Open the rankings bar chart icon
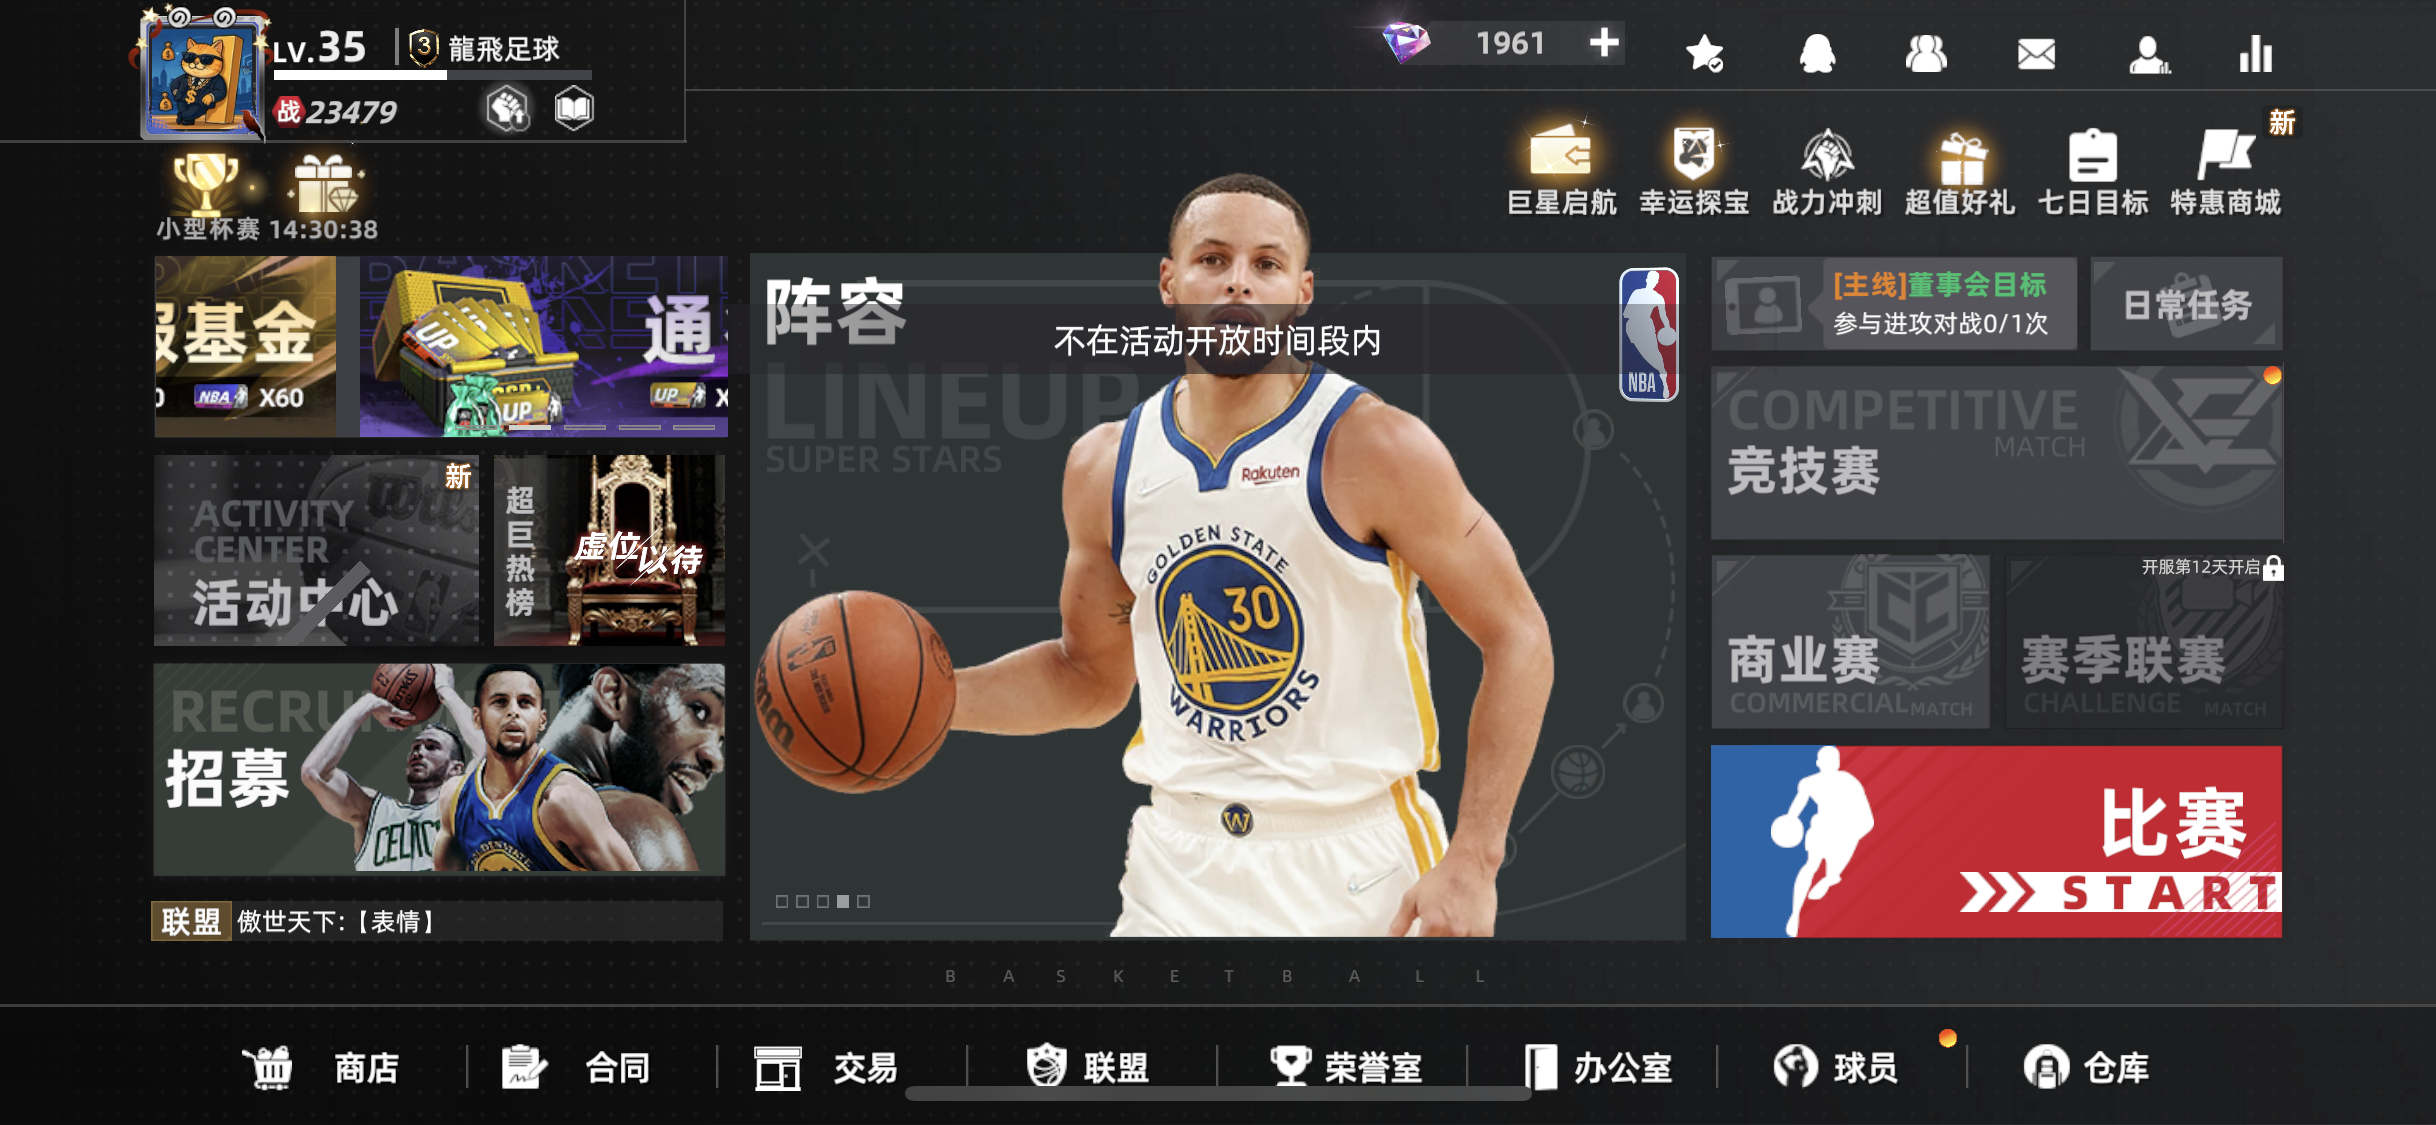Image resolution: width=2436 pixels, height=1125 pixels. pos(2255,53)
